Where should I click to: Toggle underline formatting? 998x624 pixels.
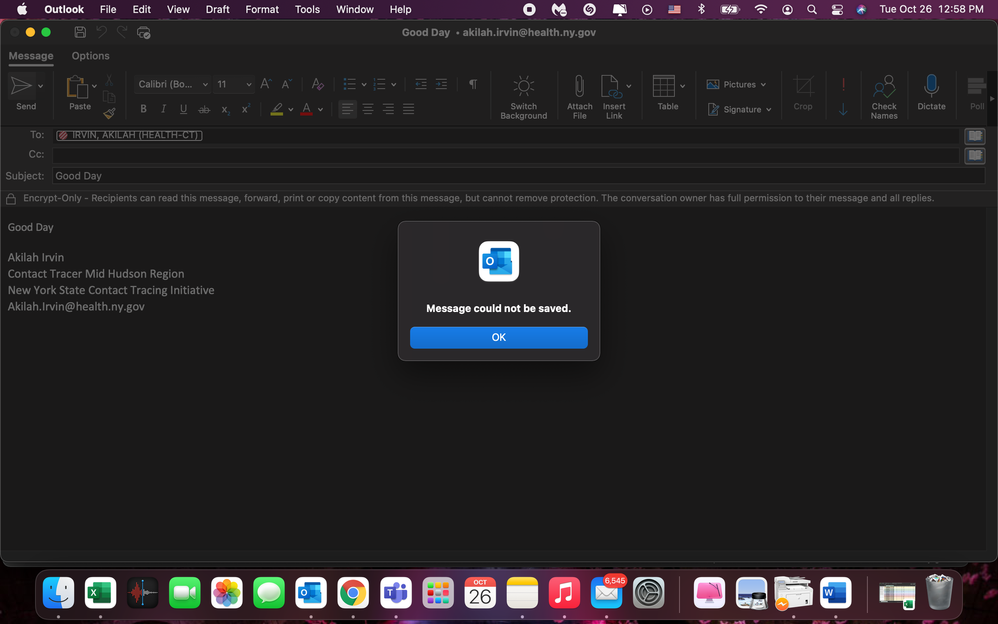183,109
